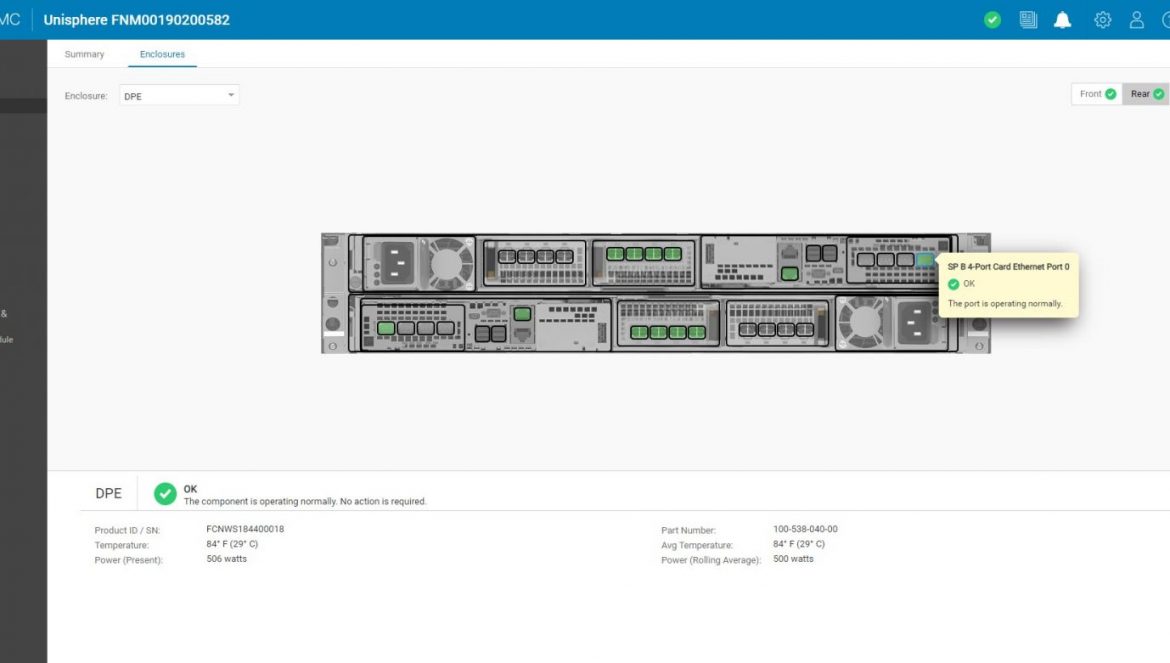Open the alerts bell icon
This screenshot has height=663, width=1170.
1062,20
